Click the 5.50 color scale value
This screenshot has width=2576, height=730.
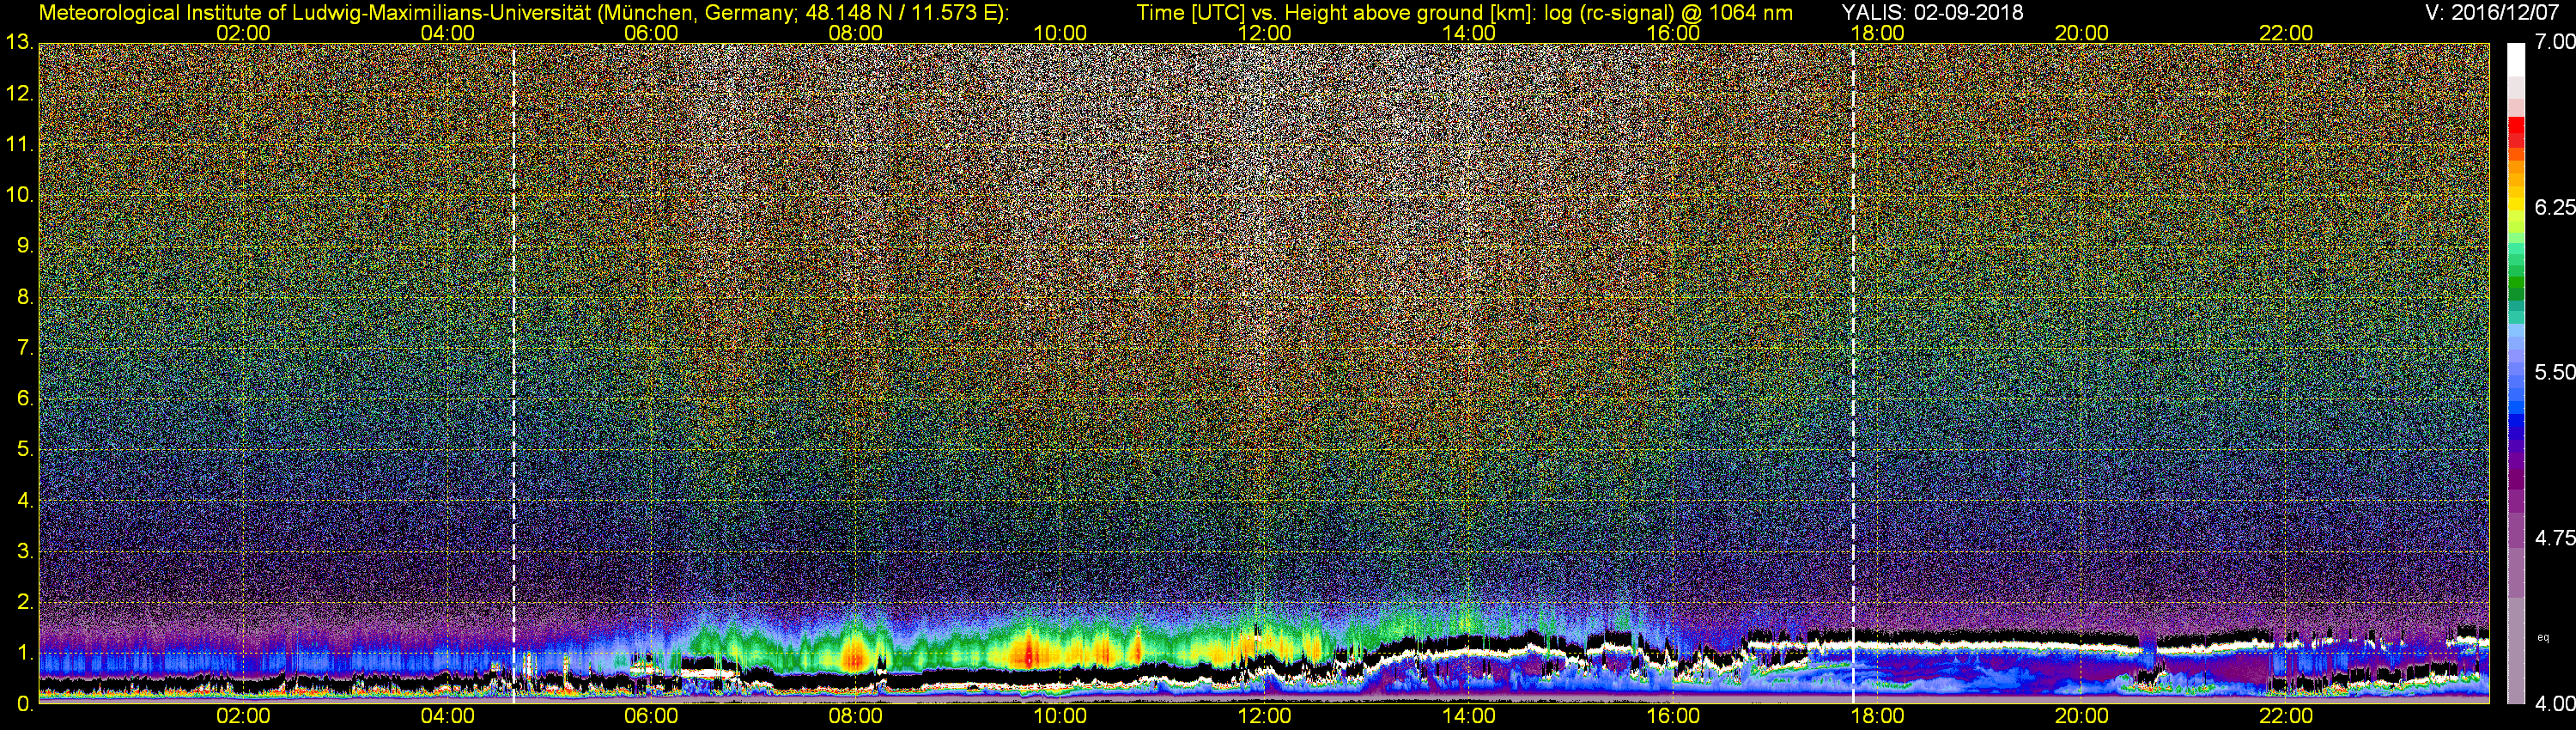(x=2556, y=372)
